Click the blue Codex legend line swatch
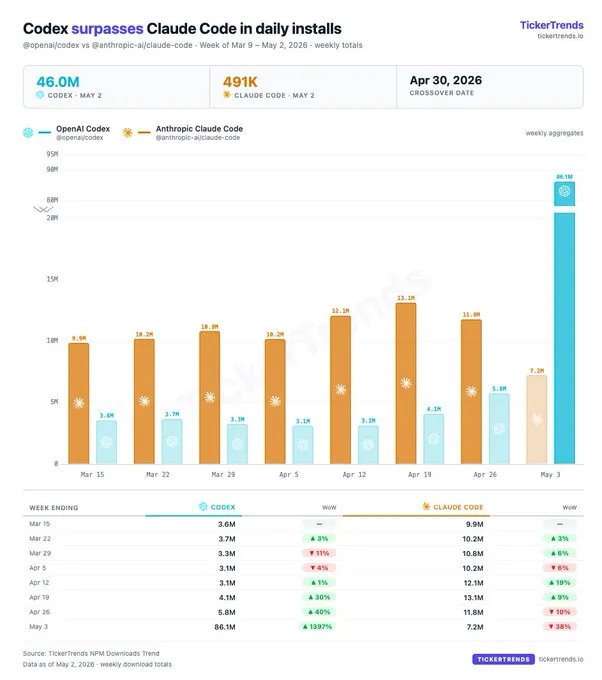 click(45, 133)
